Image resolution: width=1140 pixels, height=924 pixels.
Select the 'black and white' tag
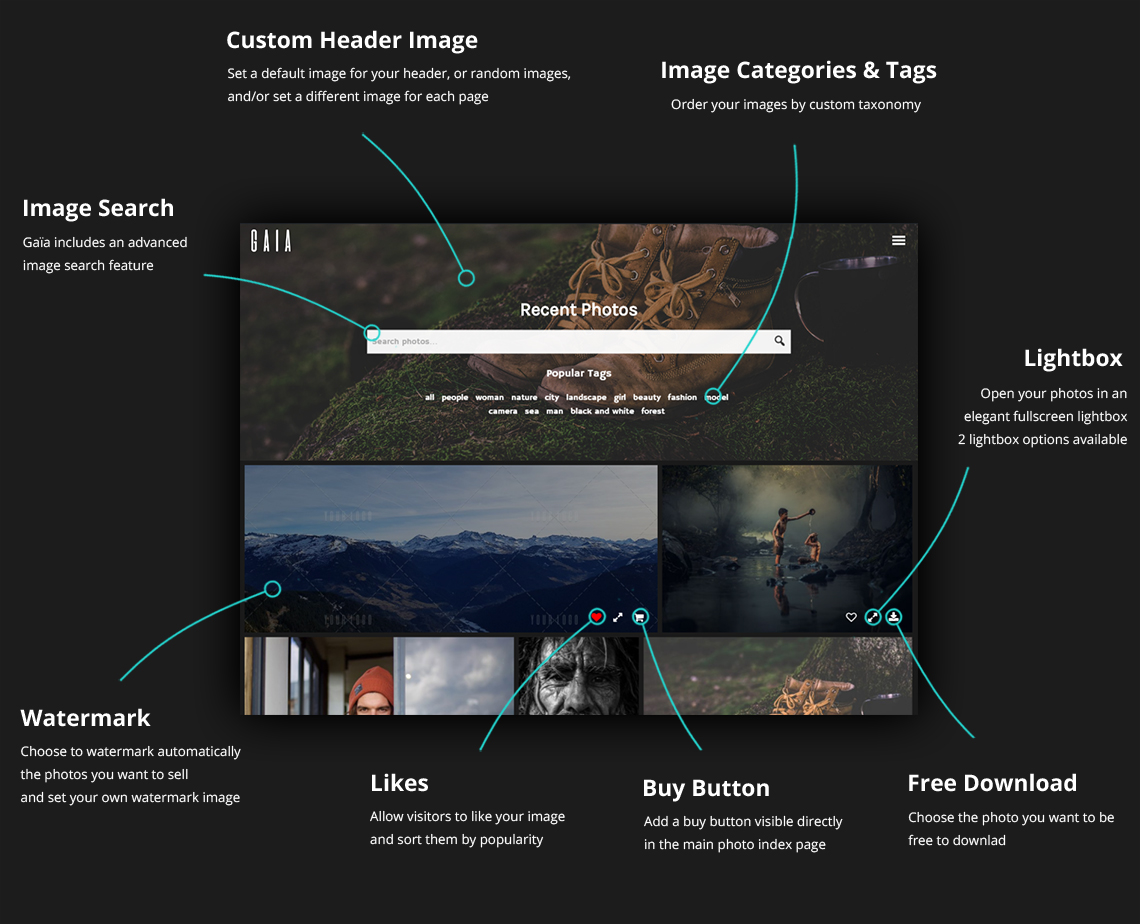602,411
